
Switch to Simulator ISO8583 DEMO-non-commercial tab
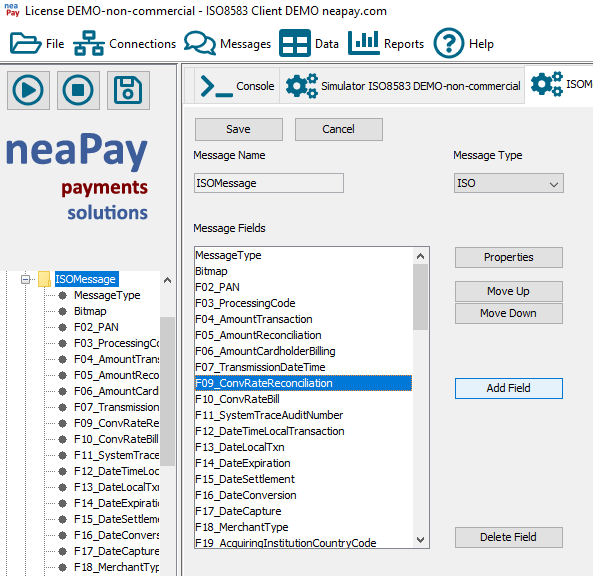pyautogui.click(x=402, y=86)
